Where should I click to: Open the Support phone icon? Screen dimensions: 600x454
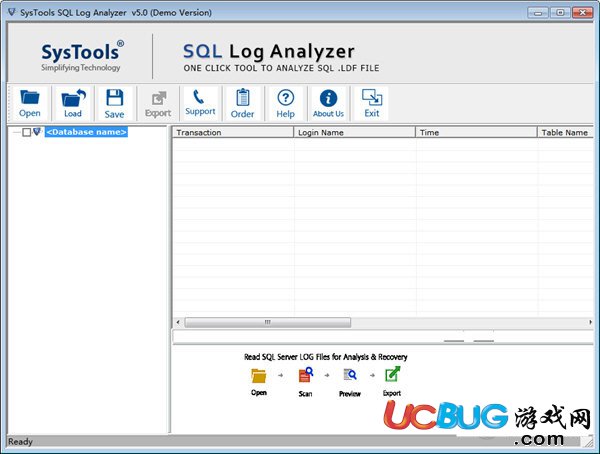[x=200, y=103]
